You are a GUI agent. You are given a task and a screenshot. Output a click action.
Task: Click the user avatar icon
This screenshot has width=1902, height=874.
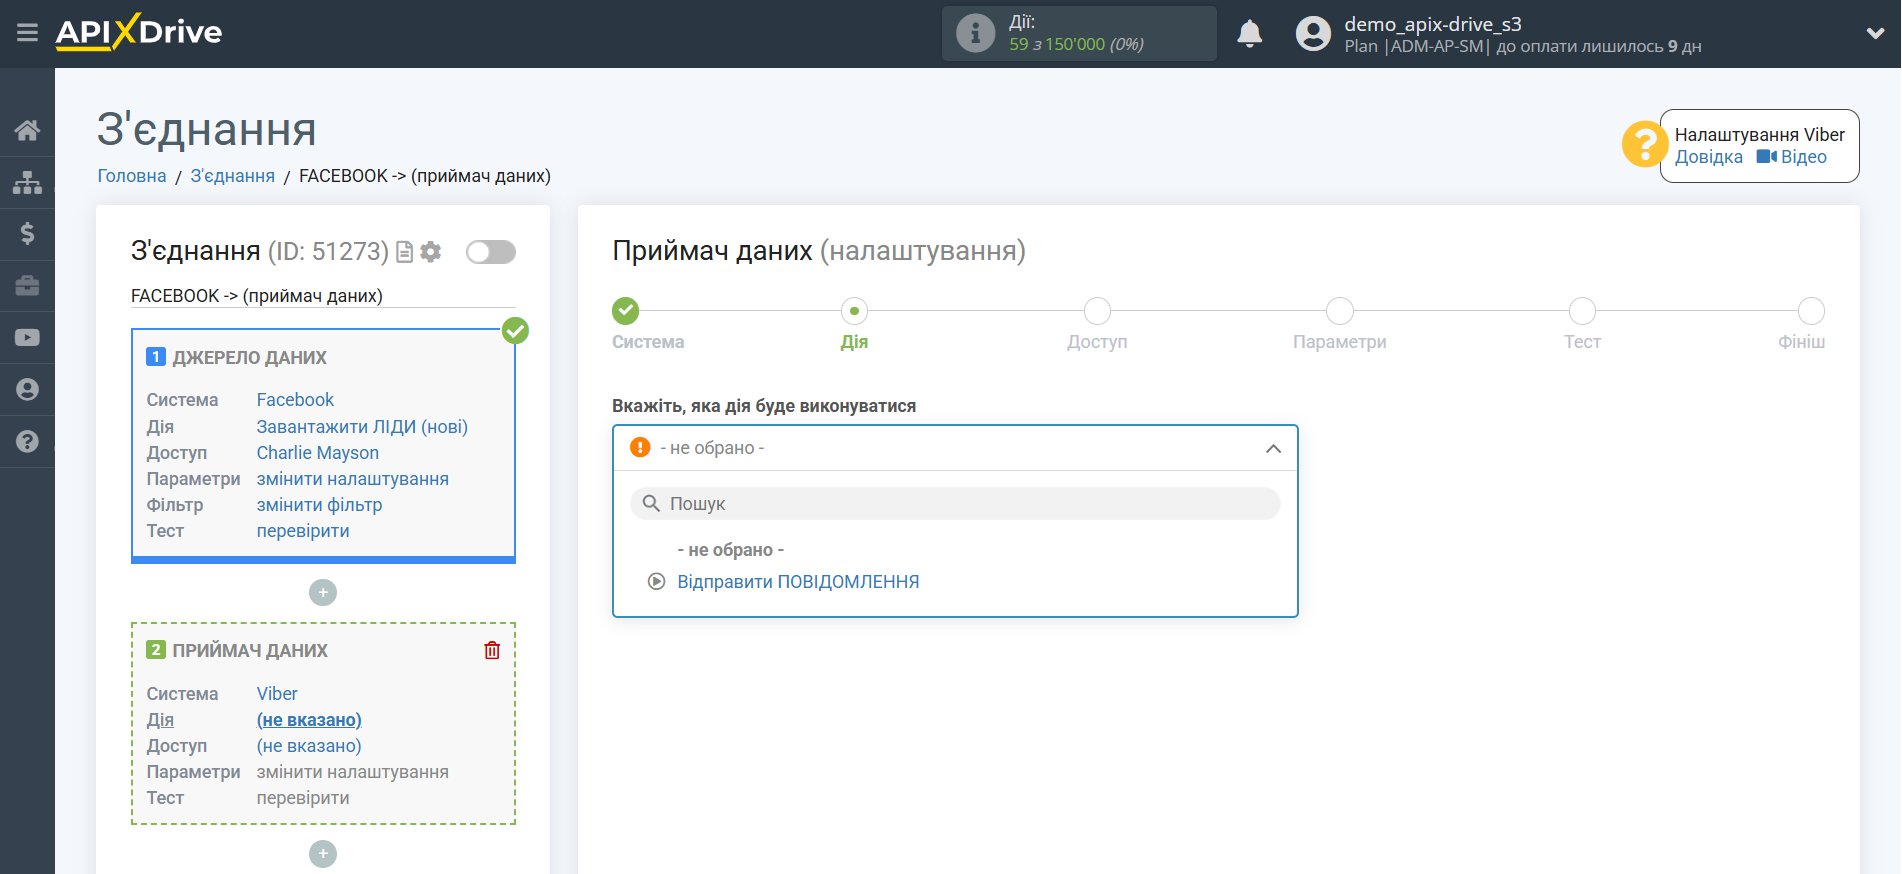pos(1313,34)
